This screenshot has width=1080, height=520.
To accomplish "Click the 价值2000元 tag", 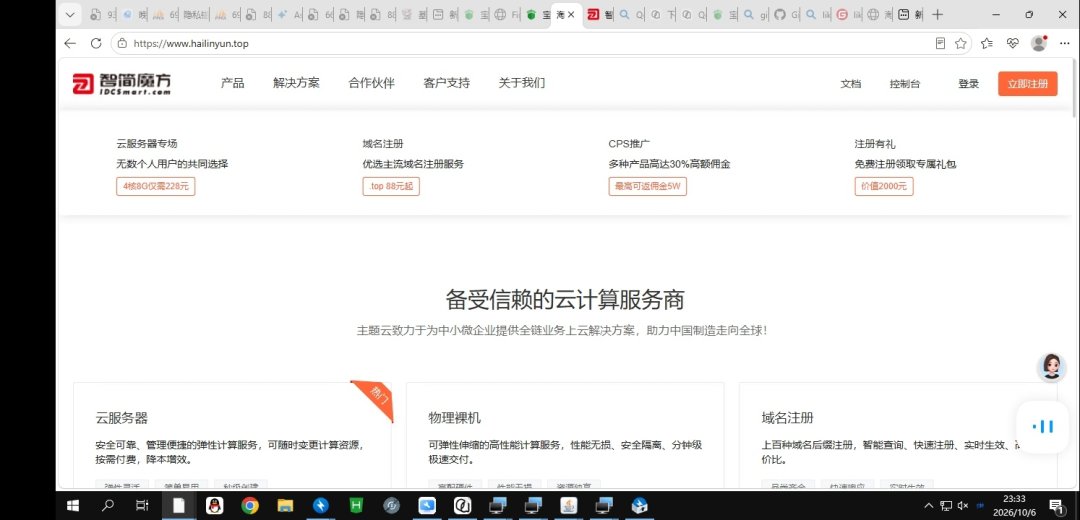I will pyautogui.click(x=884, y=187).
